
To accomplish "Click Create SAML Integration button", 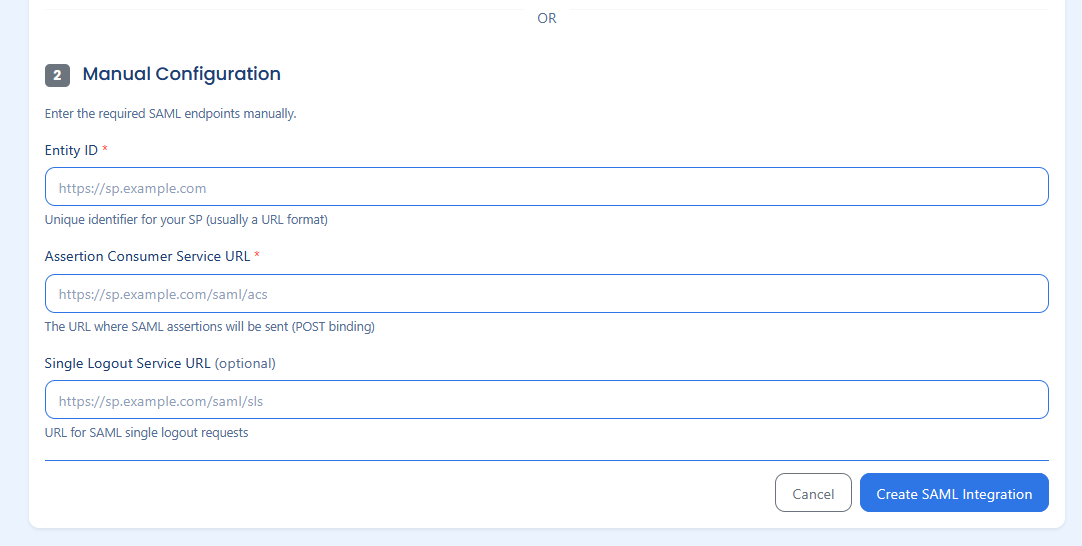I will coord(954,493).
